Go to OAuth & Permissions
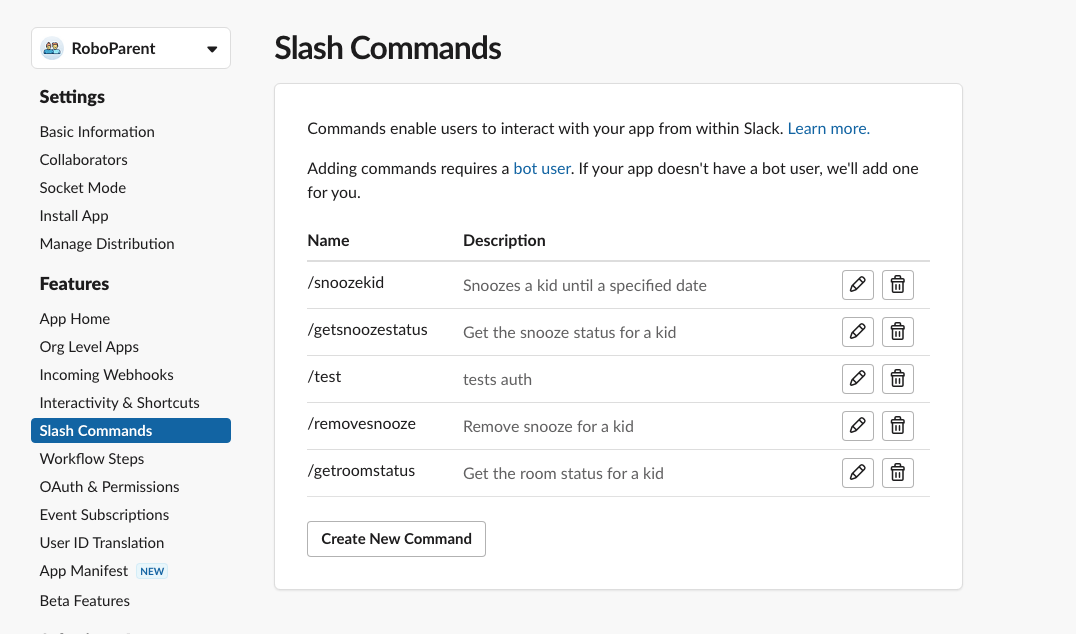Screen dimensions: 1076x634 (108, 486)
